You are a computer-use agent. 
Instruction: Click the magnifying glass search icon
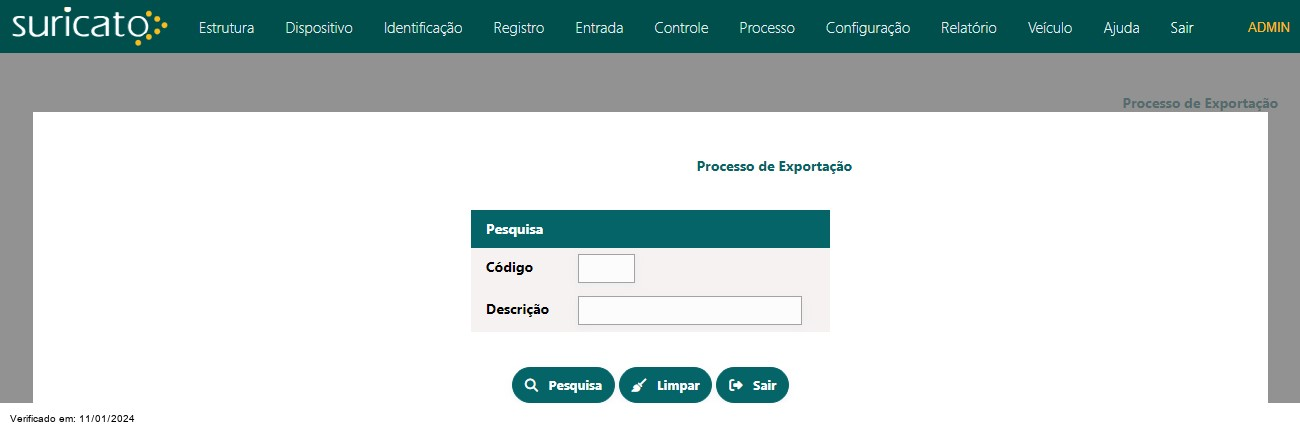(531, 385)
